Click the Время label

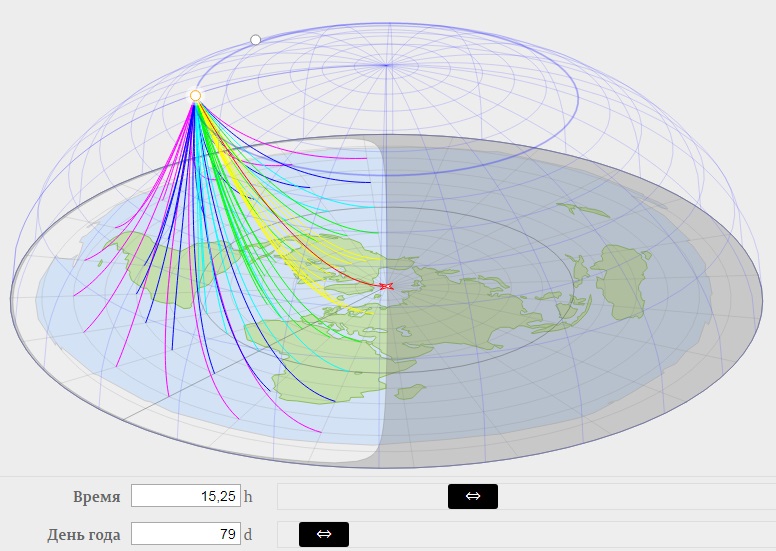(97, 497)
